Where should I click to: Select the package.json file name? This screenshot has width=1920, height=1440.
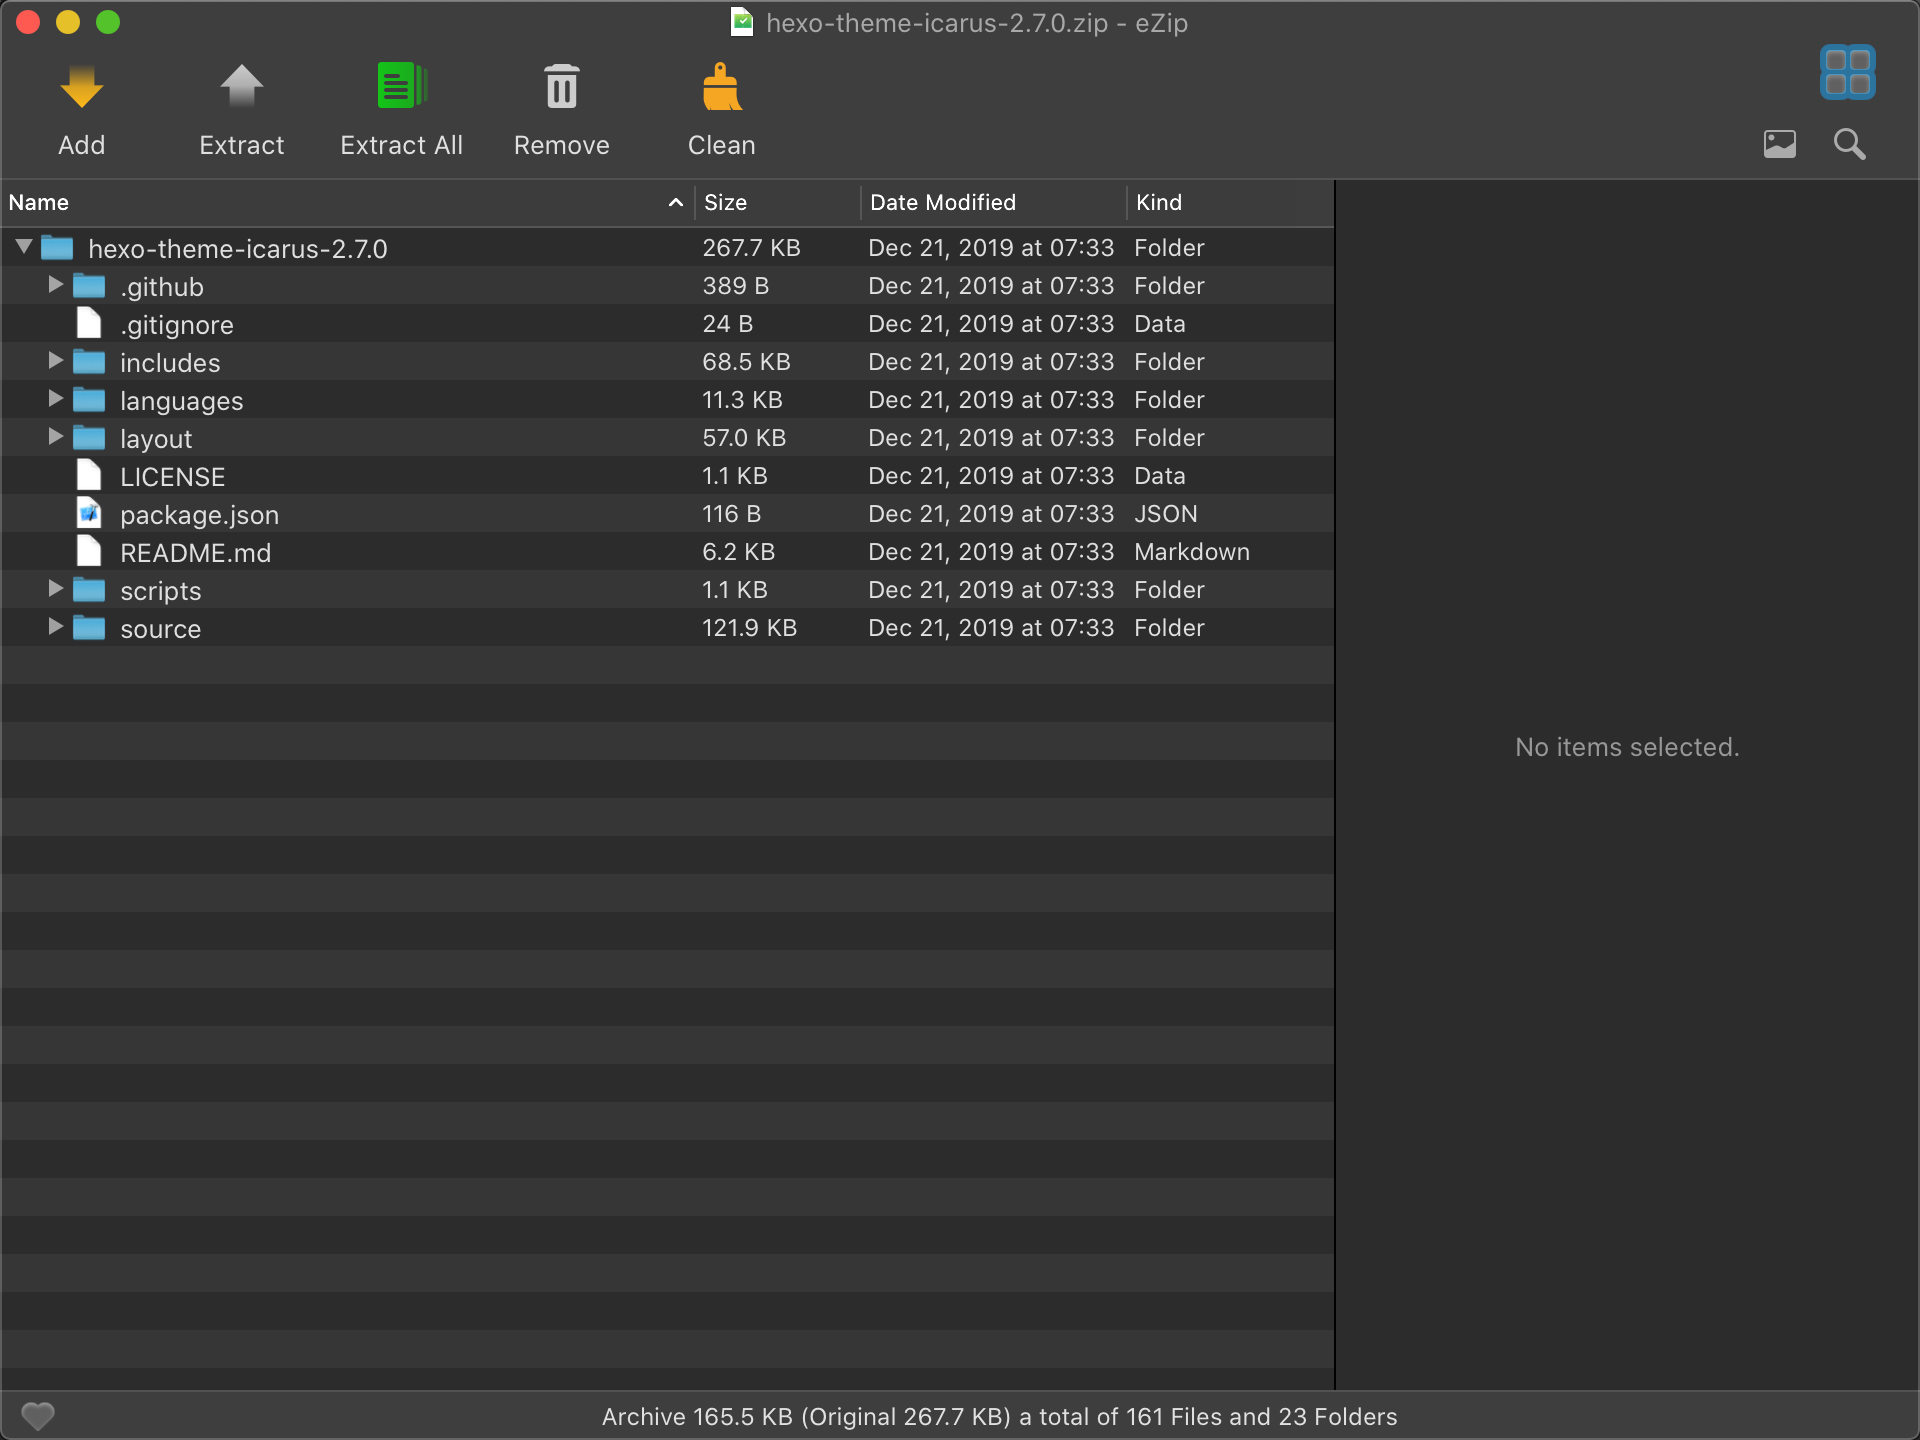coord(200,515)
